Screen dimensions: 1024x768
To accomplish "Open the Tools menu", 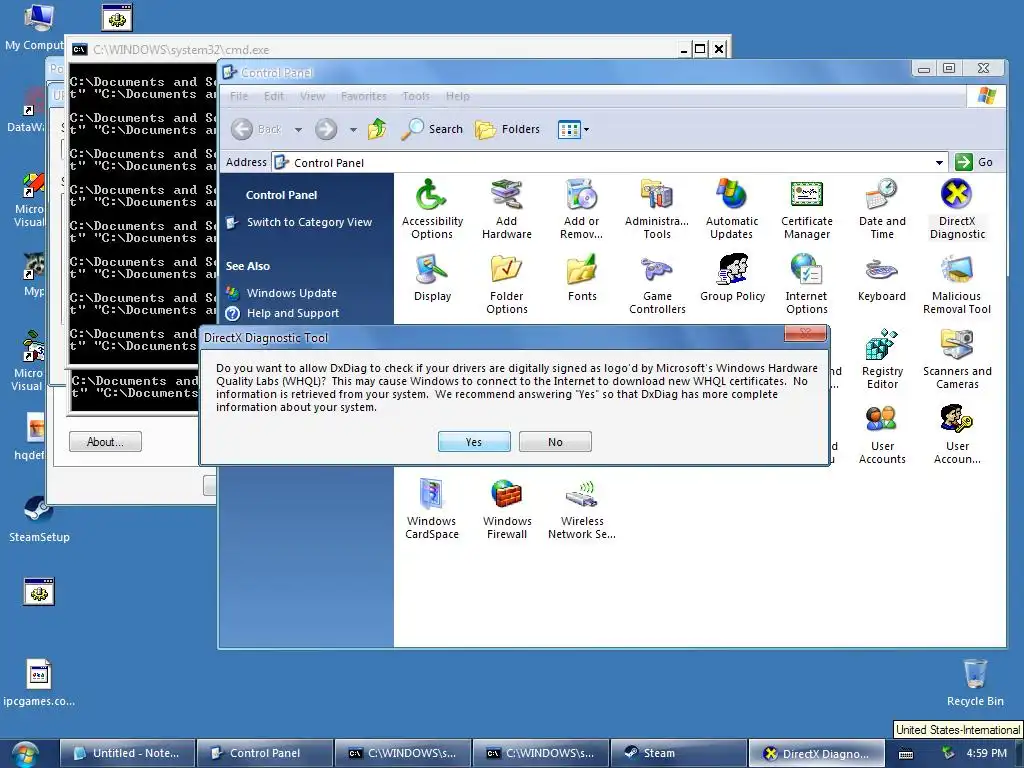I will [x=416, y=96].
